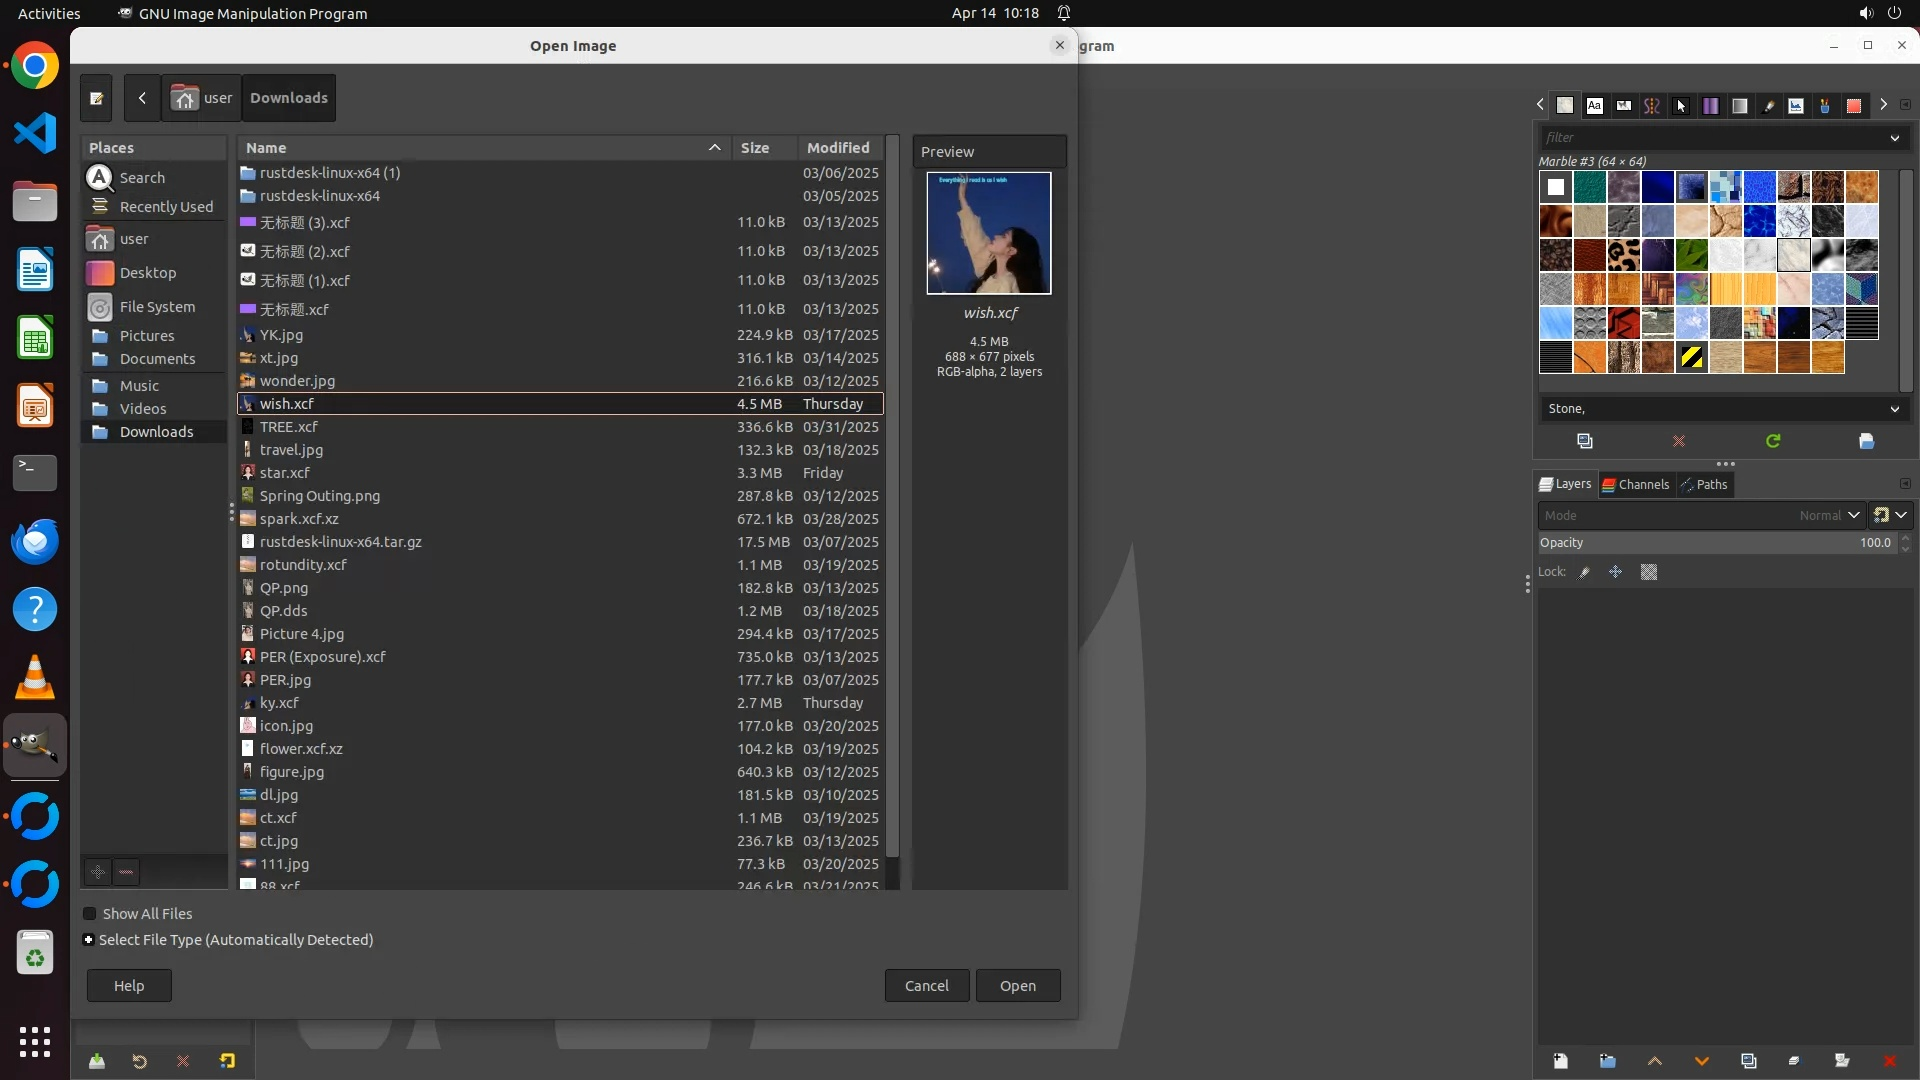
Task: Click the type-a-file-name pencil icon
Action: [96, 98]
